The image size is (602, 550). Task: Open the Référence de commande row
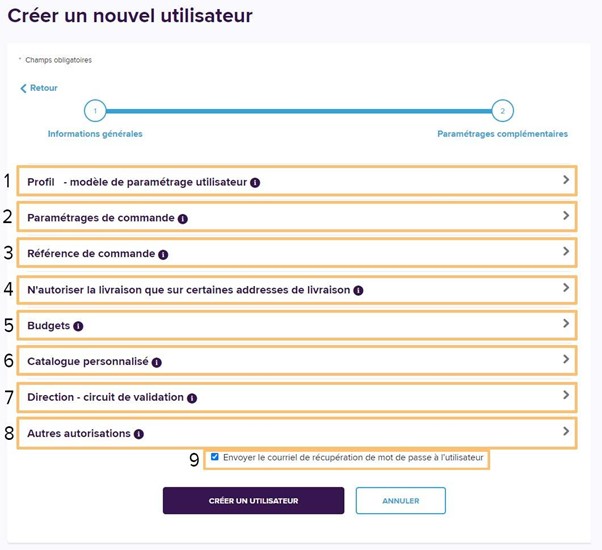300,253
